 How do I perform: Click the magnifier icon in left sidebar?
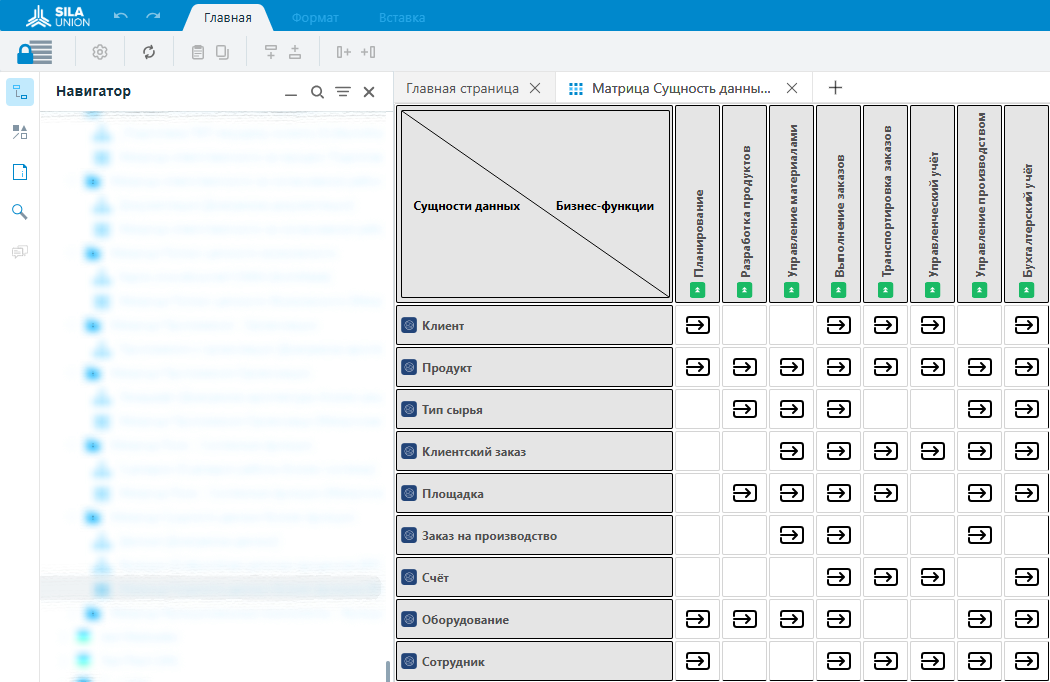pyautogui.click(x=19, y=212)
